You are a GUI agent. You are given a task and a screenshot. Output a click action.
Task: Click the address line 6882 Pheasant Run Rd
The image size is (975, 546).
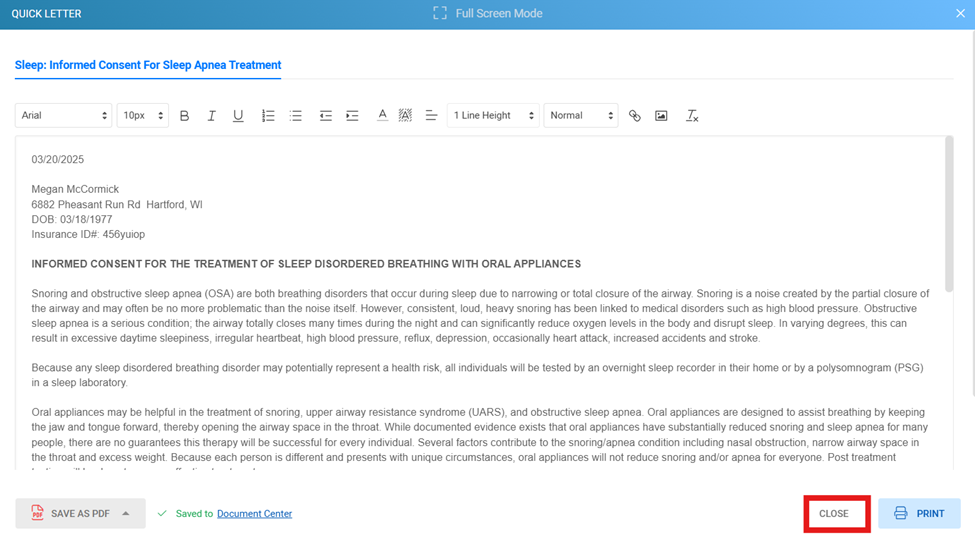pyautogui.click(x=117, y=205)
